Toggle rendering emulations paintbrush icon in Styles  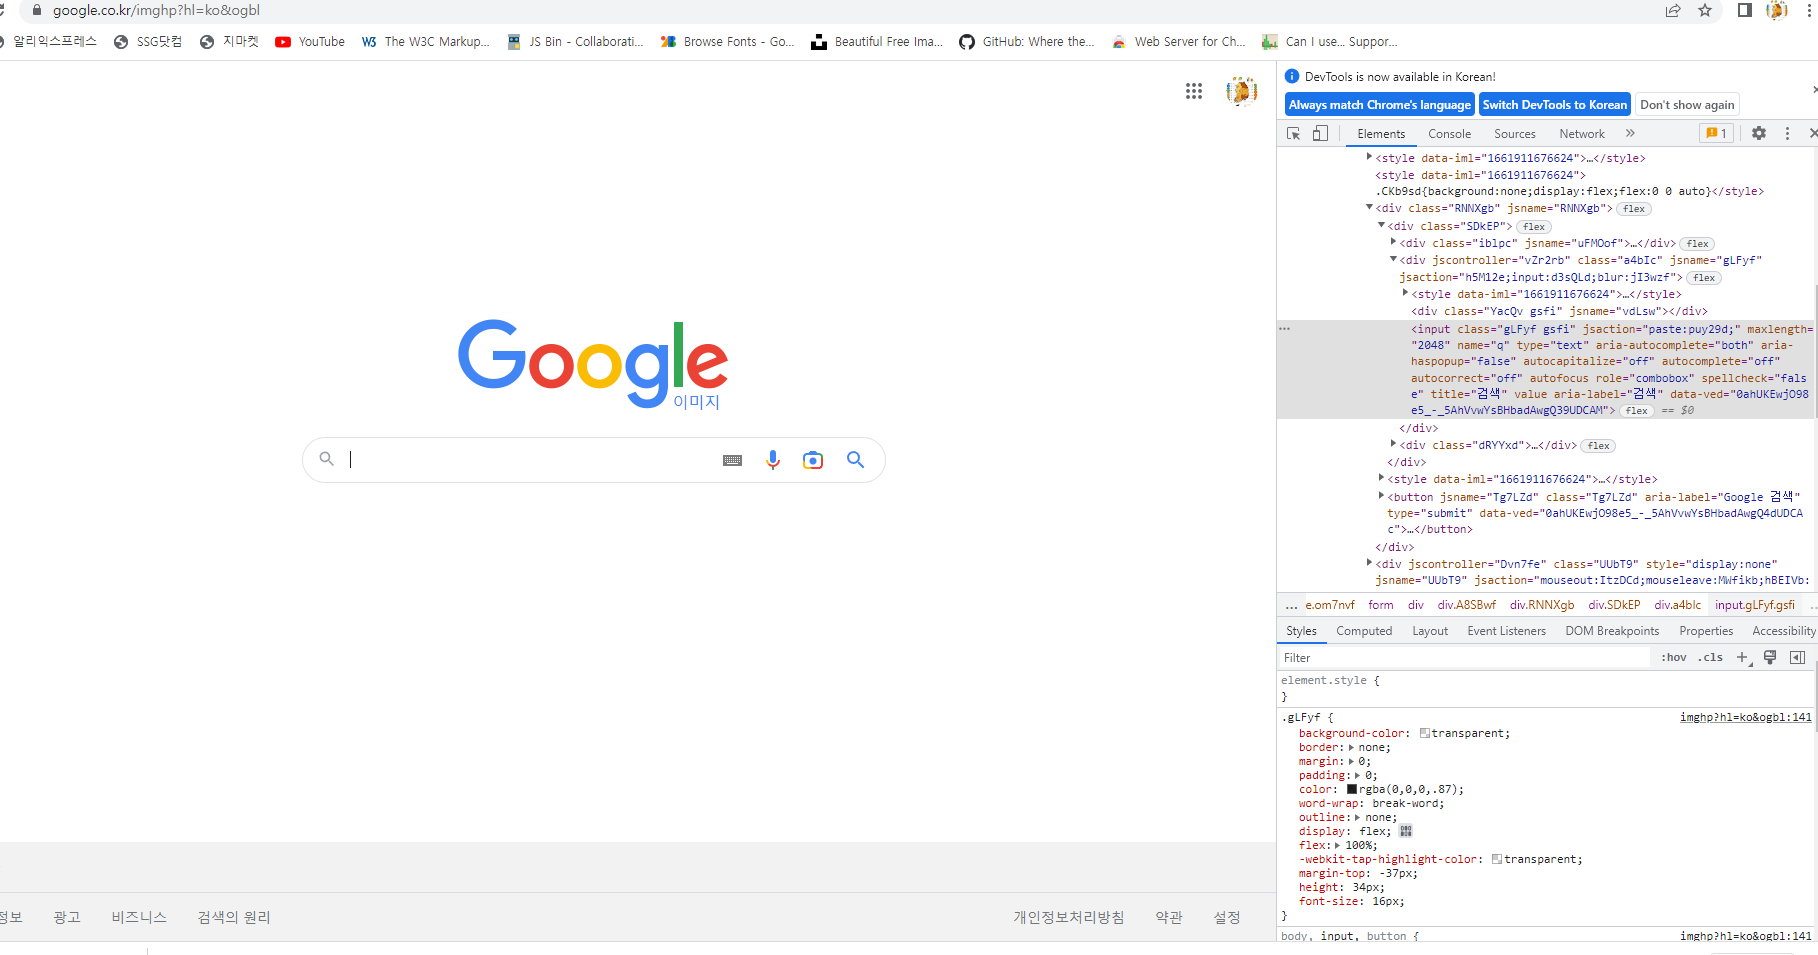click(x=1770, y=657)
